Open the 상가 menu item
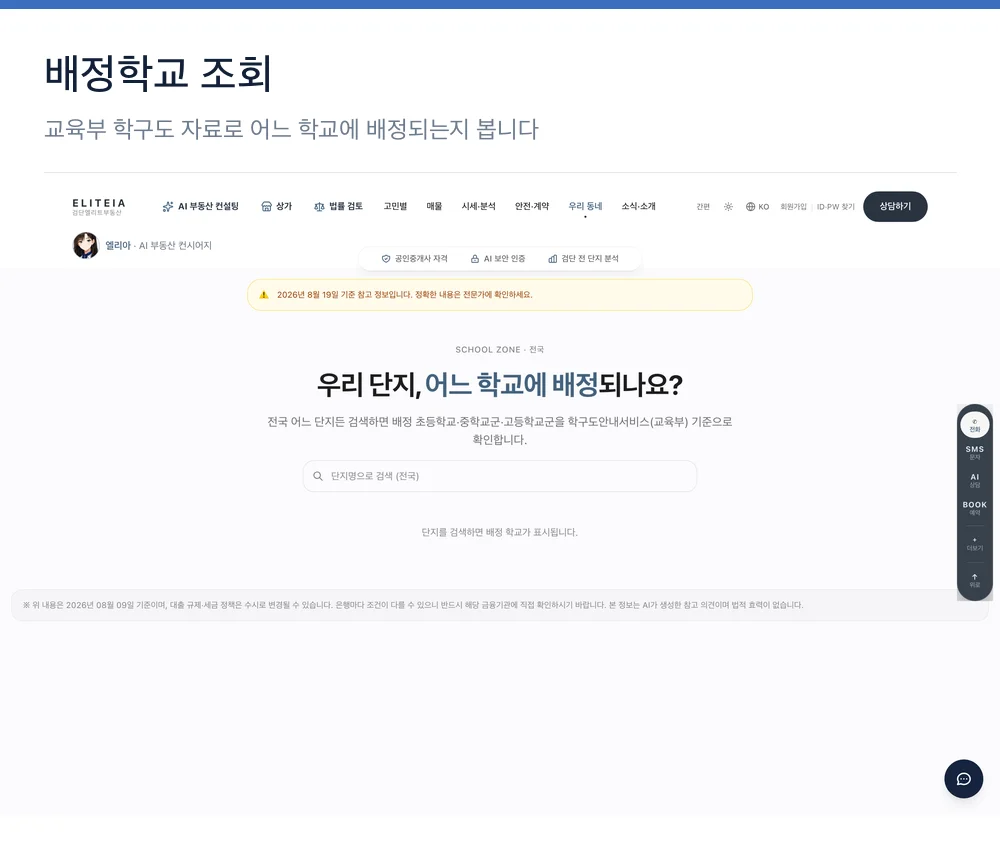 point(276,206)
